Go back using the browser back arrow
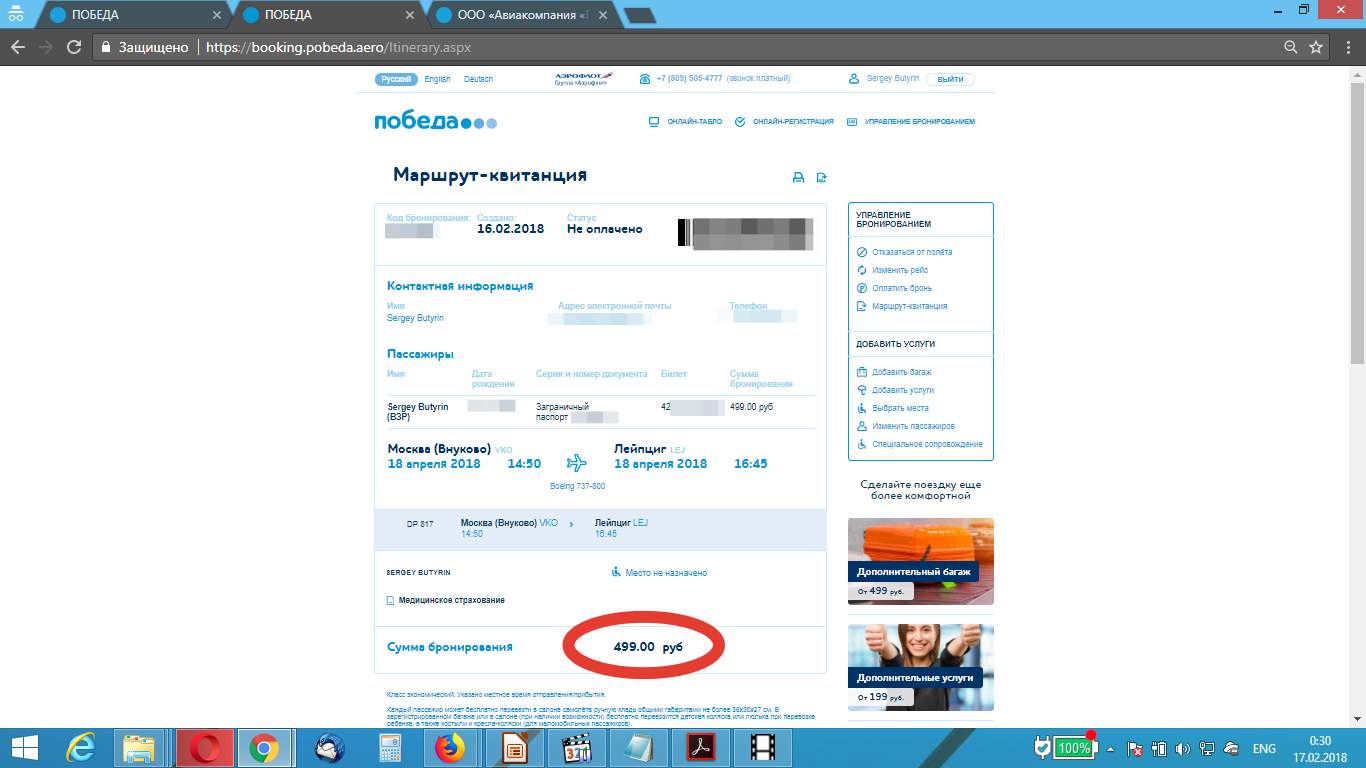This screenshot has width=1366, height=768. point(18,47)
